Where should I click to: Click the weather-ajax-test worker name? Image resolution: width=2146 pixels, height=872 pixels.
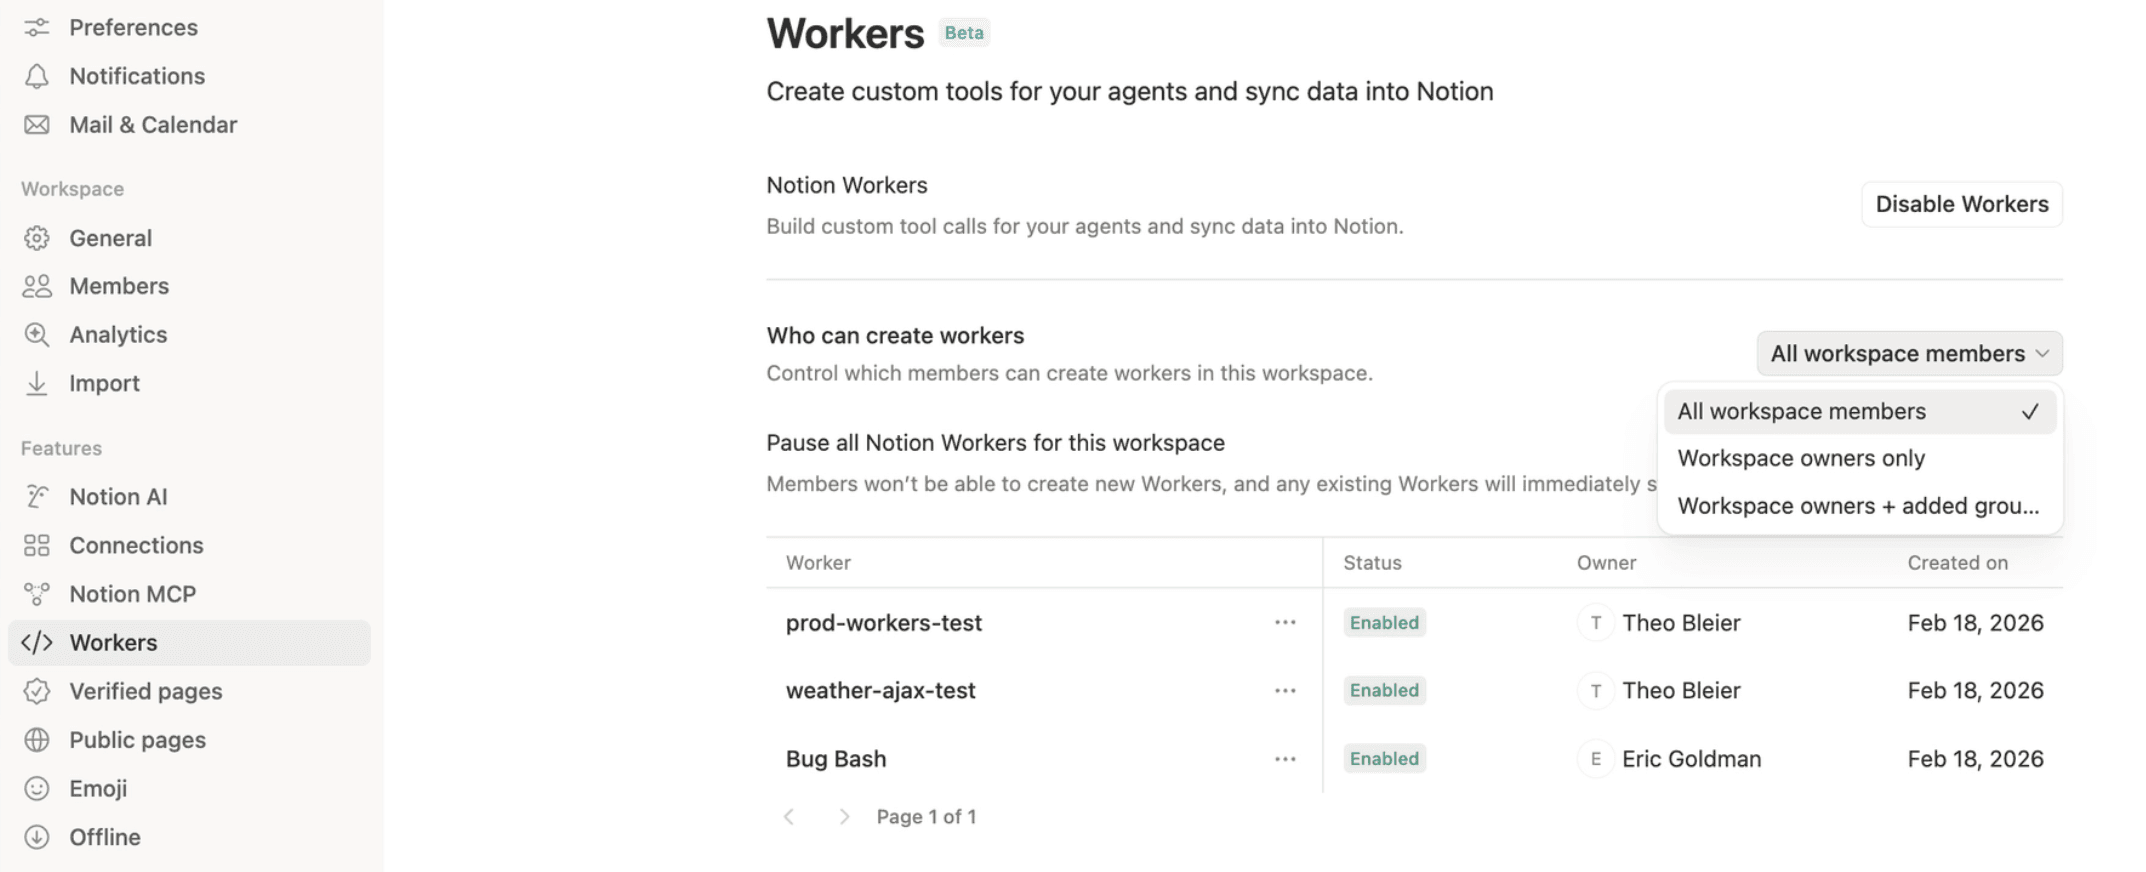tap(880, 690)
